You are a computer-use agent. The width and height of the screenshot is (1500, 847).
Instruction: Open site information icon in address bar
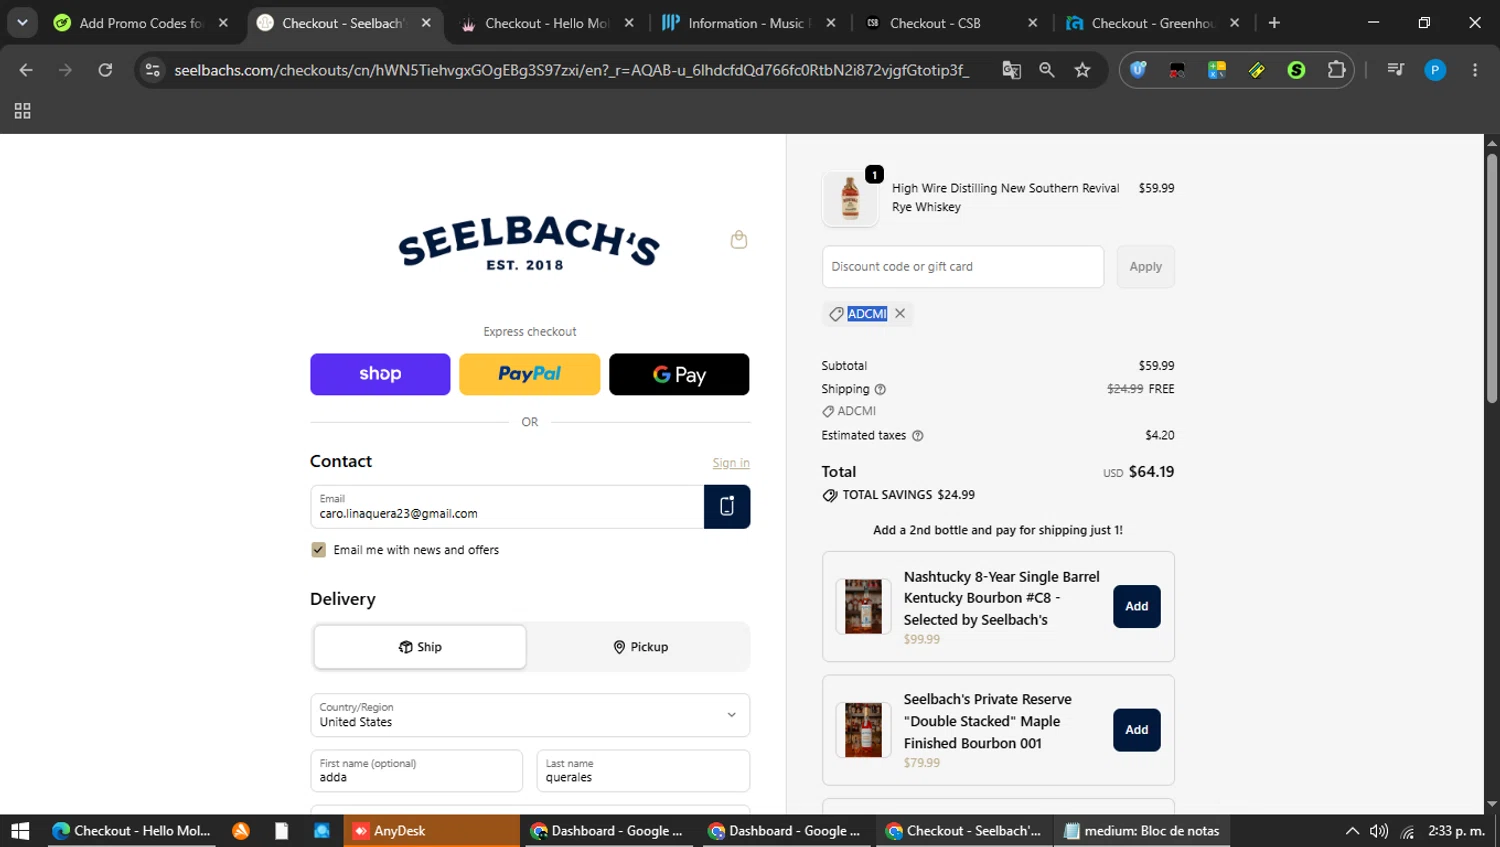(152, 70)
